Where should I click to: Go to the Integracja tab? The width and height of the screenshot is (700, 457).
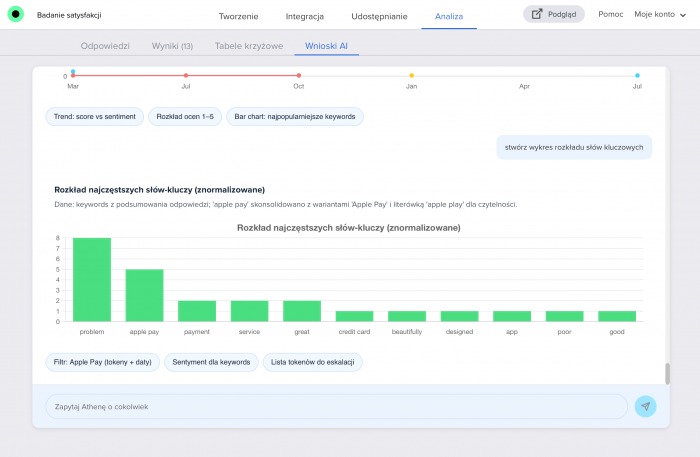pos(304,16)
